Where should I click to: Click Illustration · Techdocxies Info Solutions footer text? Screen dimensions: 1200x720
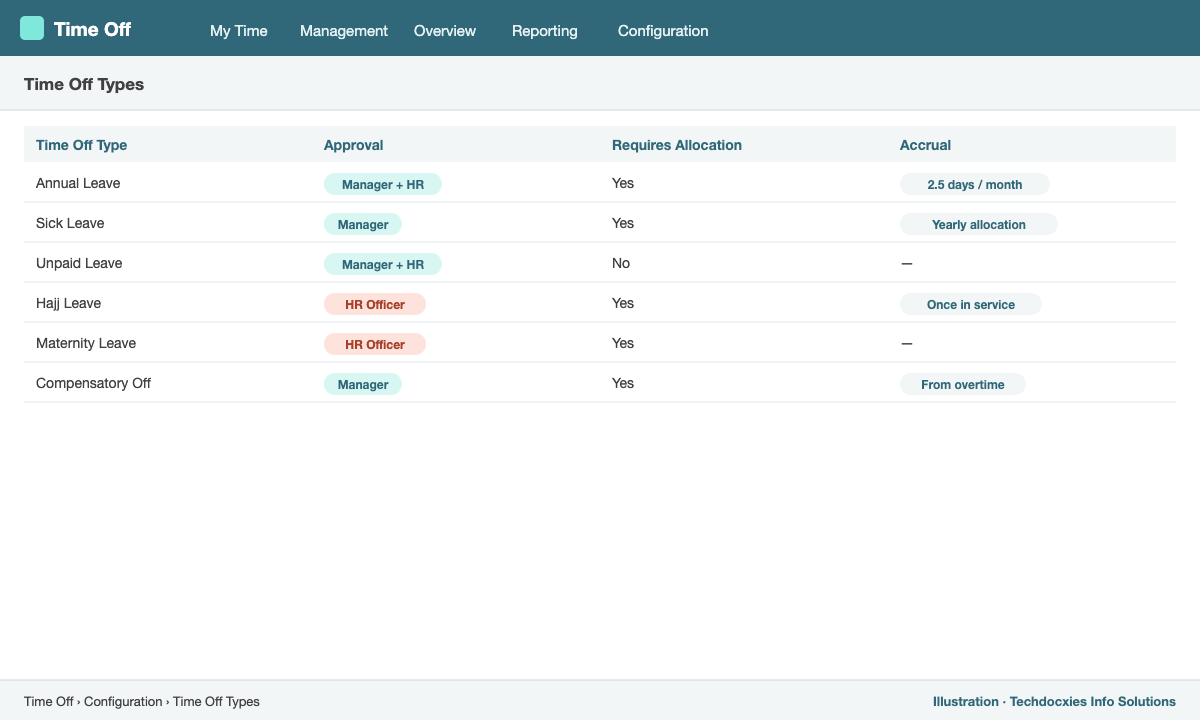pyautogui.click(x=1054, y=701)
